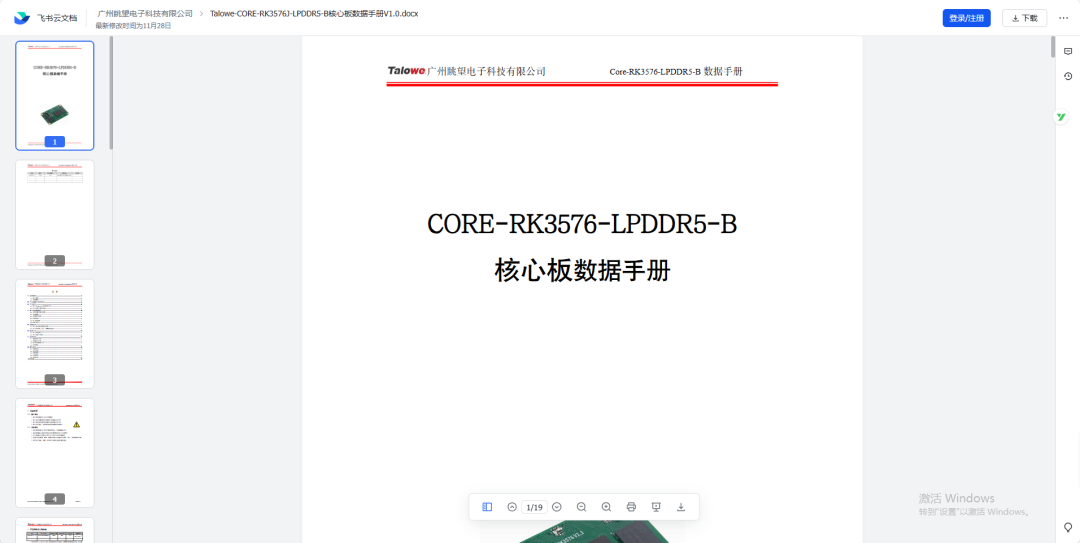Click the document vertical scrollbar
1080x543 pixels.
coord(1052,47)
